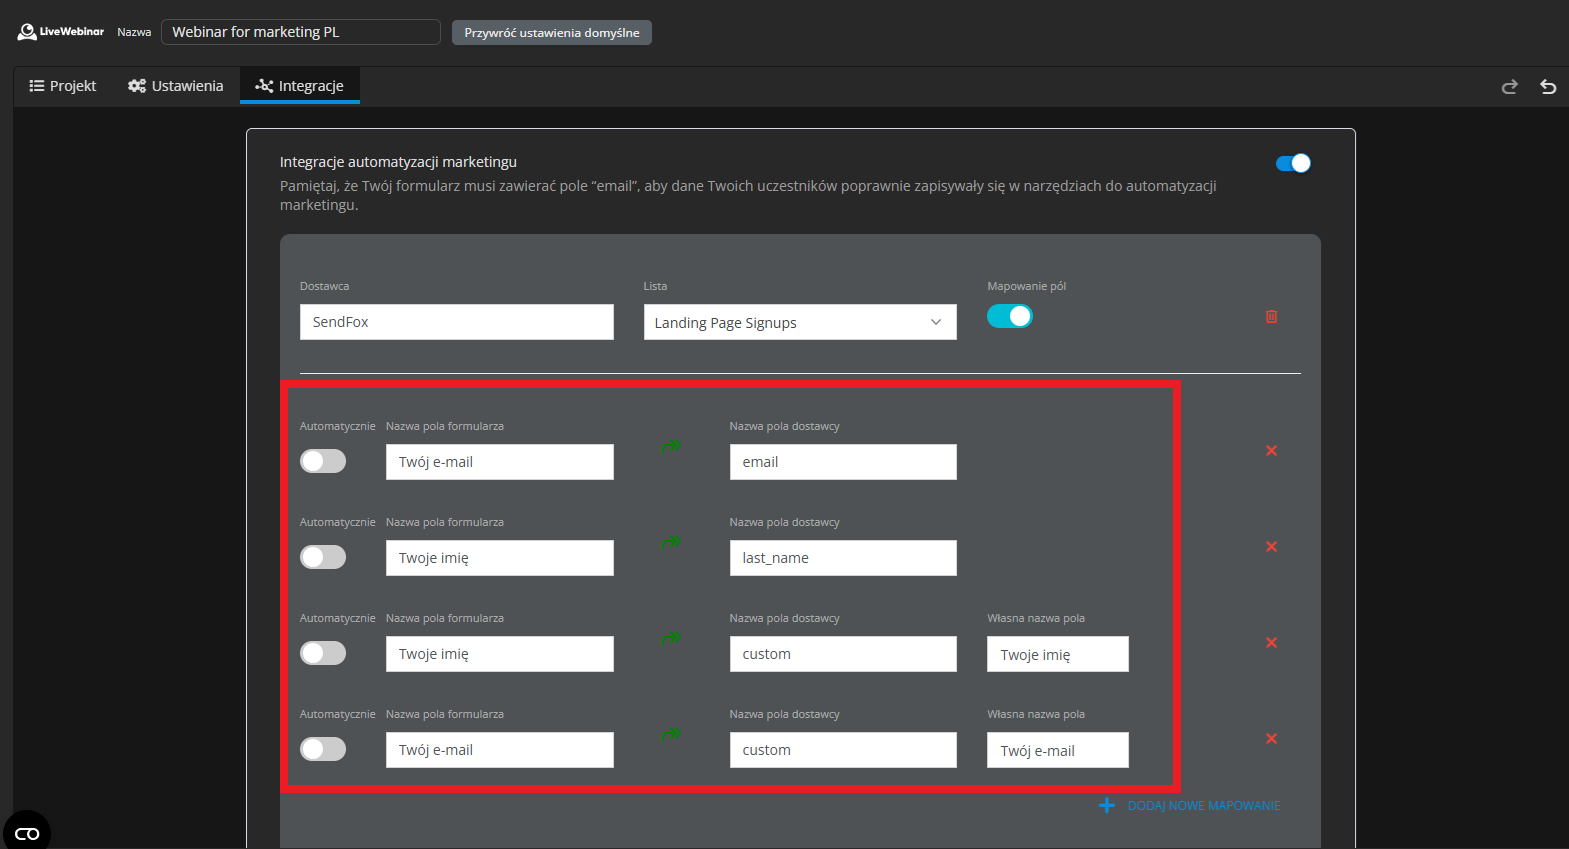
Task: Open the Dostawca SendFox provider field
Action: [456, 322]
